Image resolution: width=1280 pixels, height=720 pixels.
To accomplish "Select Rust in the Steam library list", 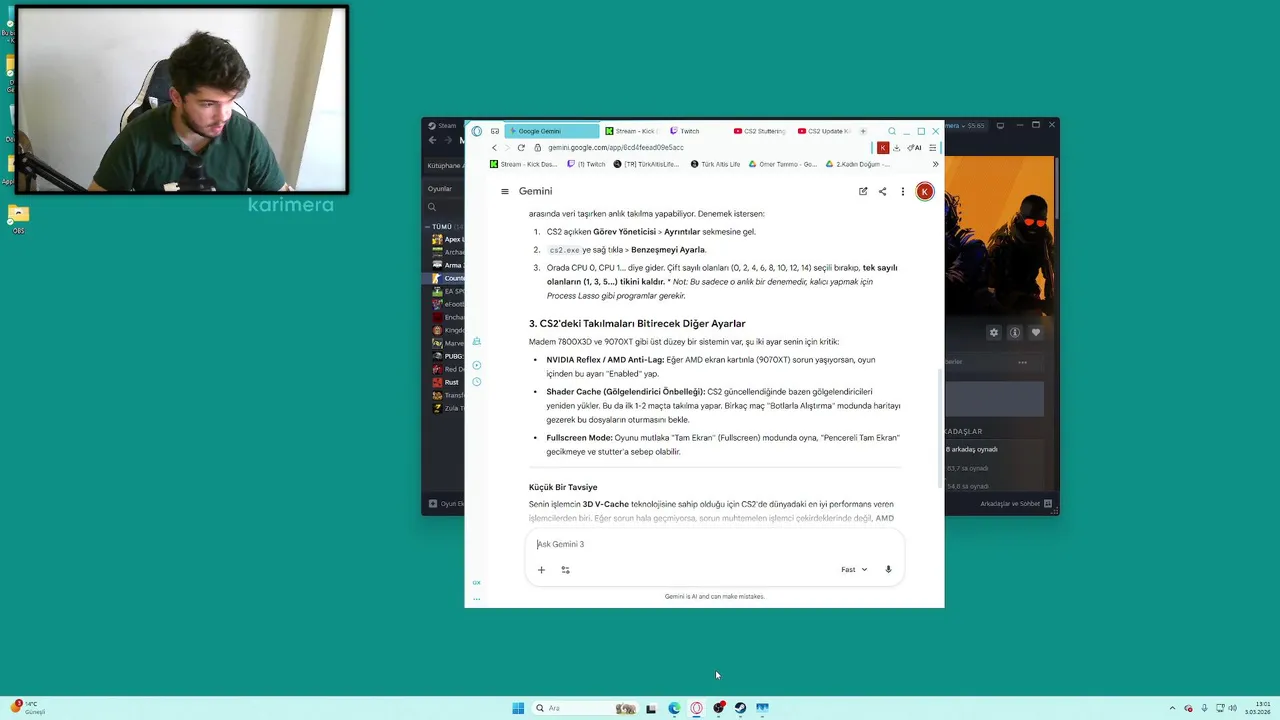I will (446, 382).
